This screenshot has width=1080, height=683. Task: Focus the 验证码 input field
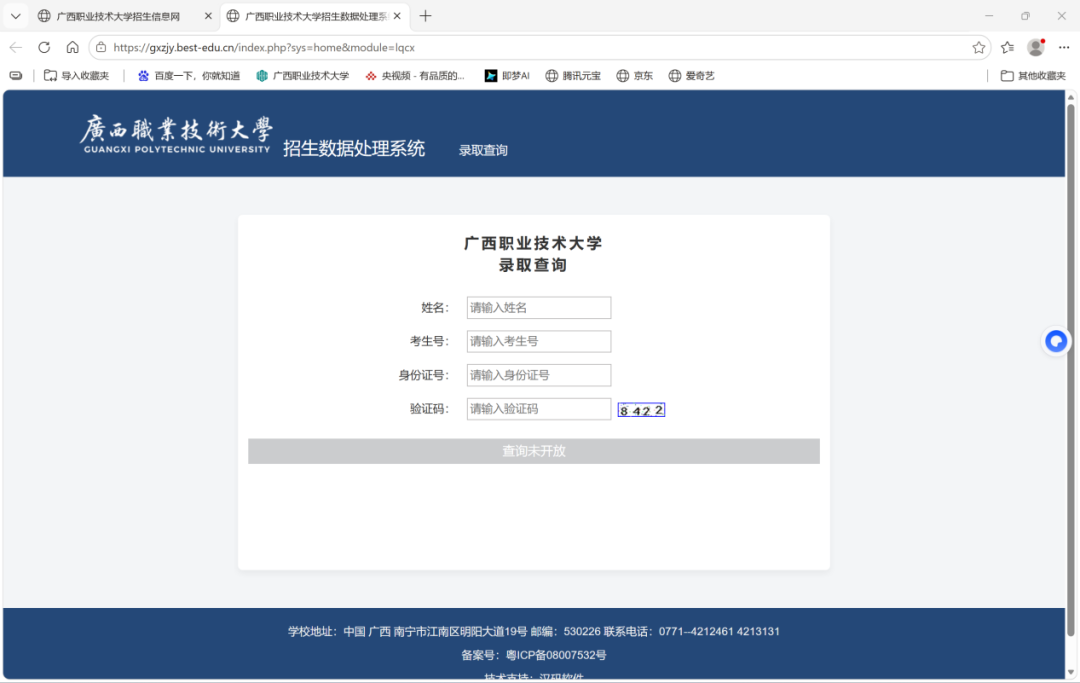click(x=539, y=409)
